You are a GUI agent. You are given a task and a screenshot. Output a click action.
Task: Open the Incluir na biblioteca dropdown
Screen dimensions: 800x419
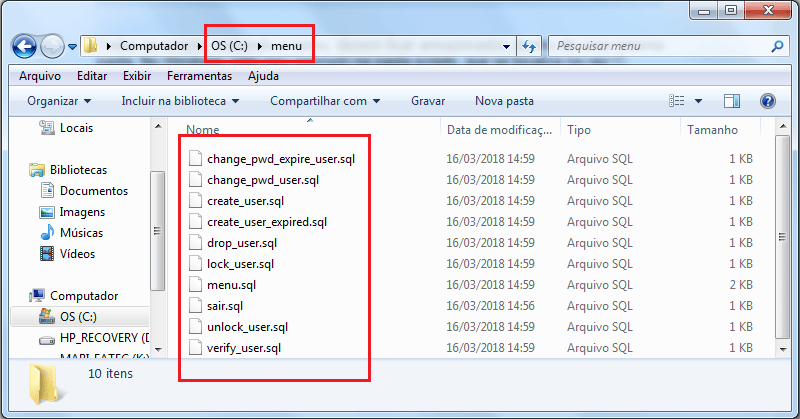coord(180,101)
